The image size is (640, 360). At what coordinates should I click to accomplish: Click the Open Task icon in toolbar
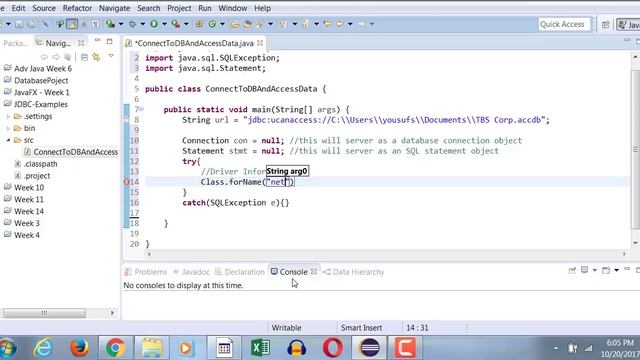coord(247,24)
